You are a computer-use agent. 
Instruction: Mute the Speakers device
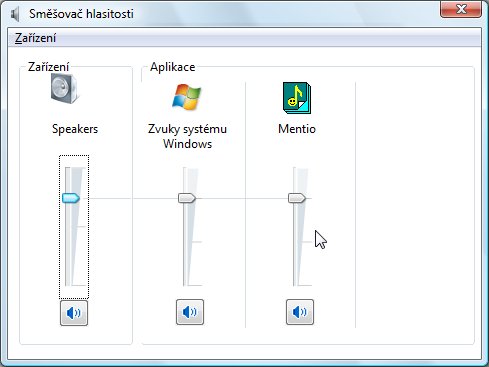pyautogui.click(x=74, y=313)
